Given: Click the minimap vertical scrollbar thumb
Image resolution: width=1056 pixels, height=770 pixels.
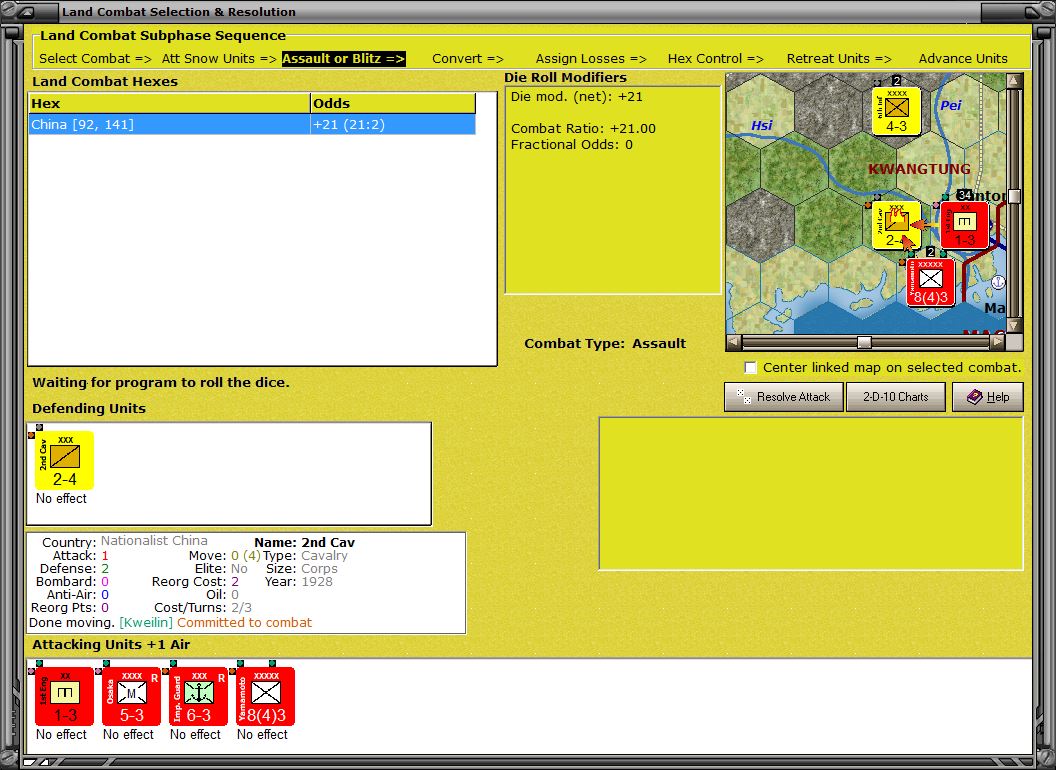Looking at the screenshot, I should [x=1014, y=196].
